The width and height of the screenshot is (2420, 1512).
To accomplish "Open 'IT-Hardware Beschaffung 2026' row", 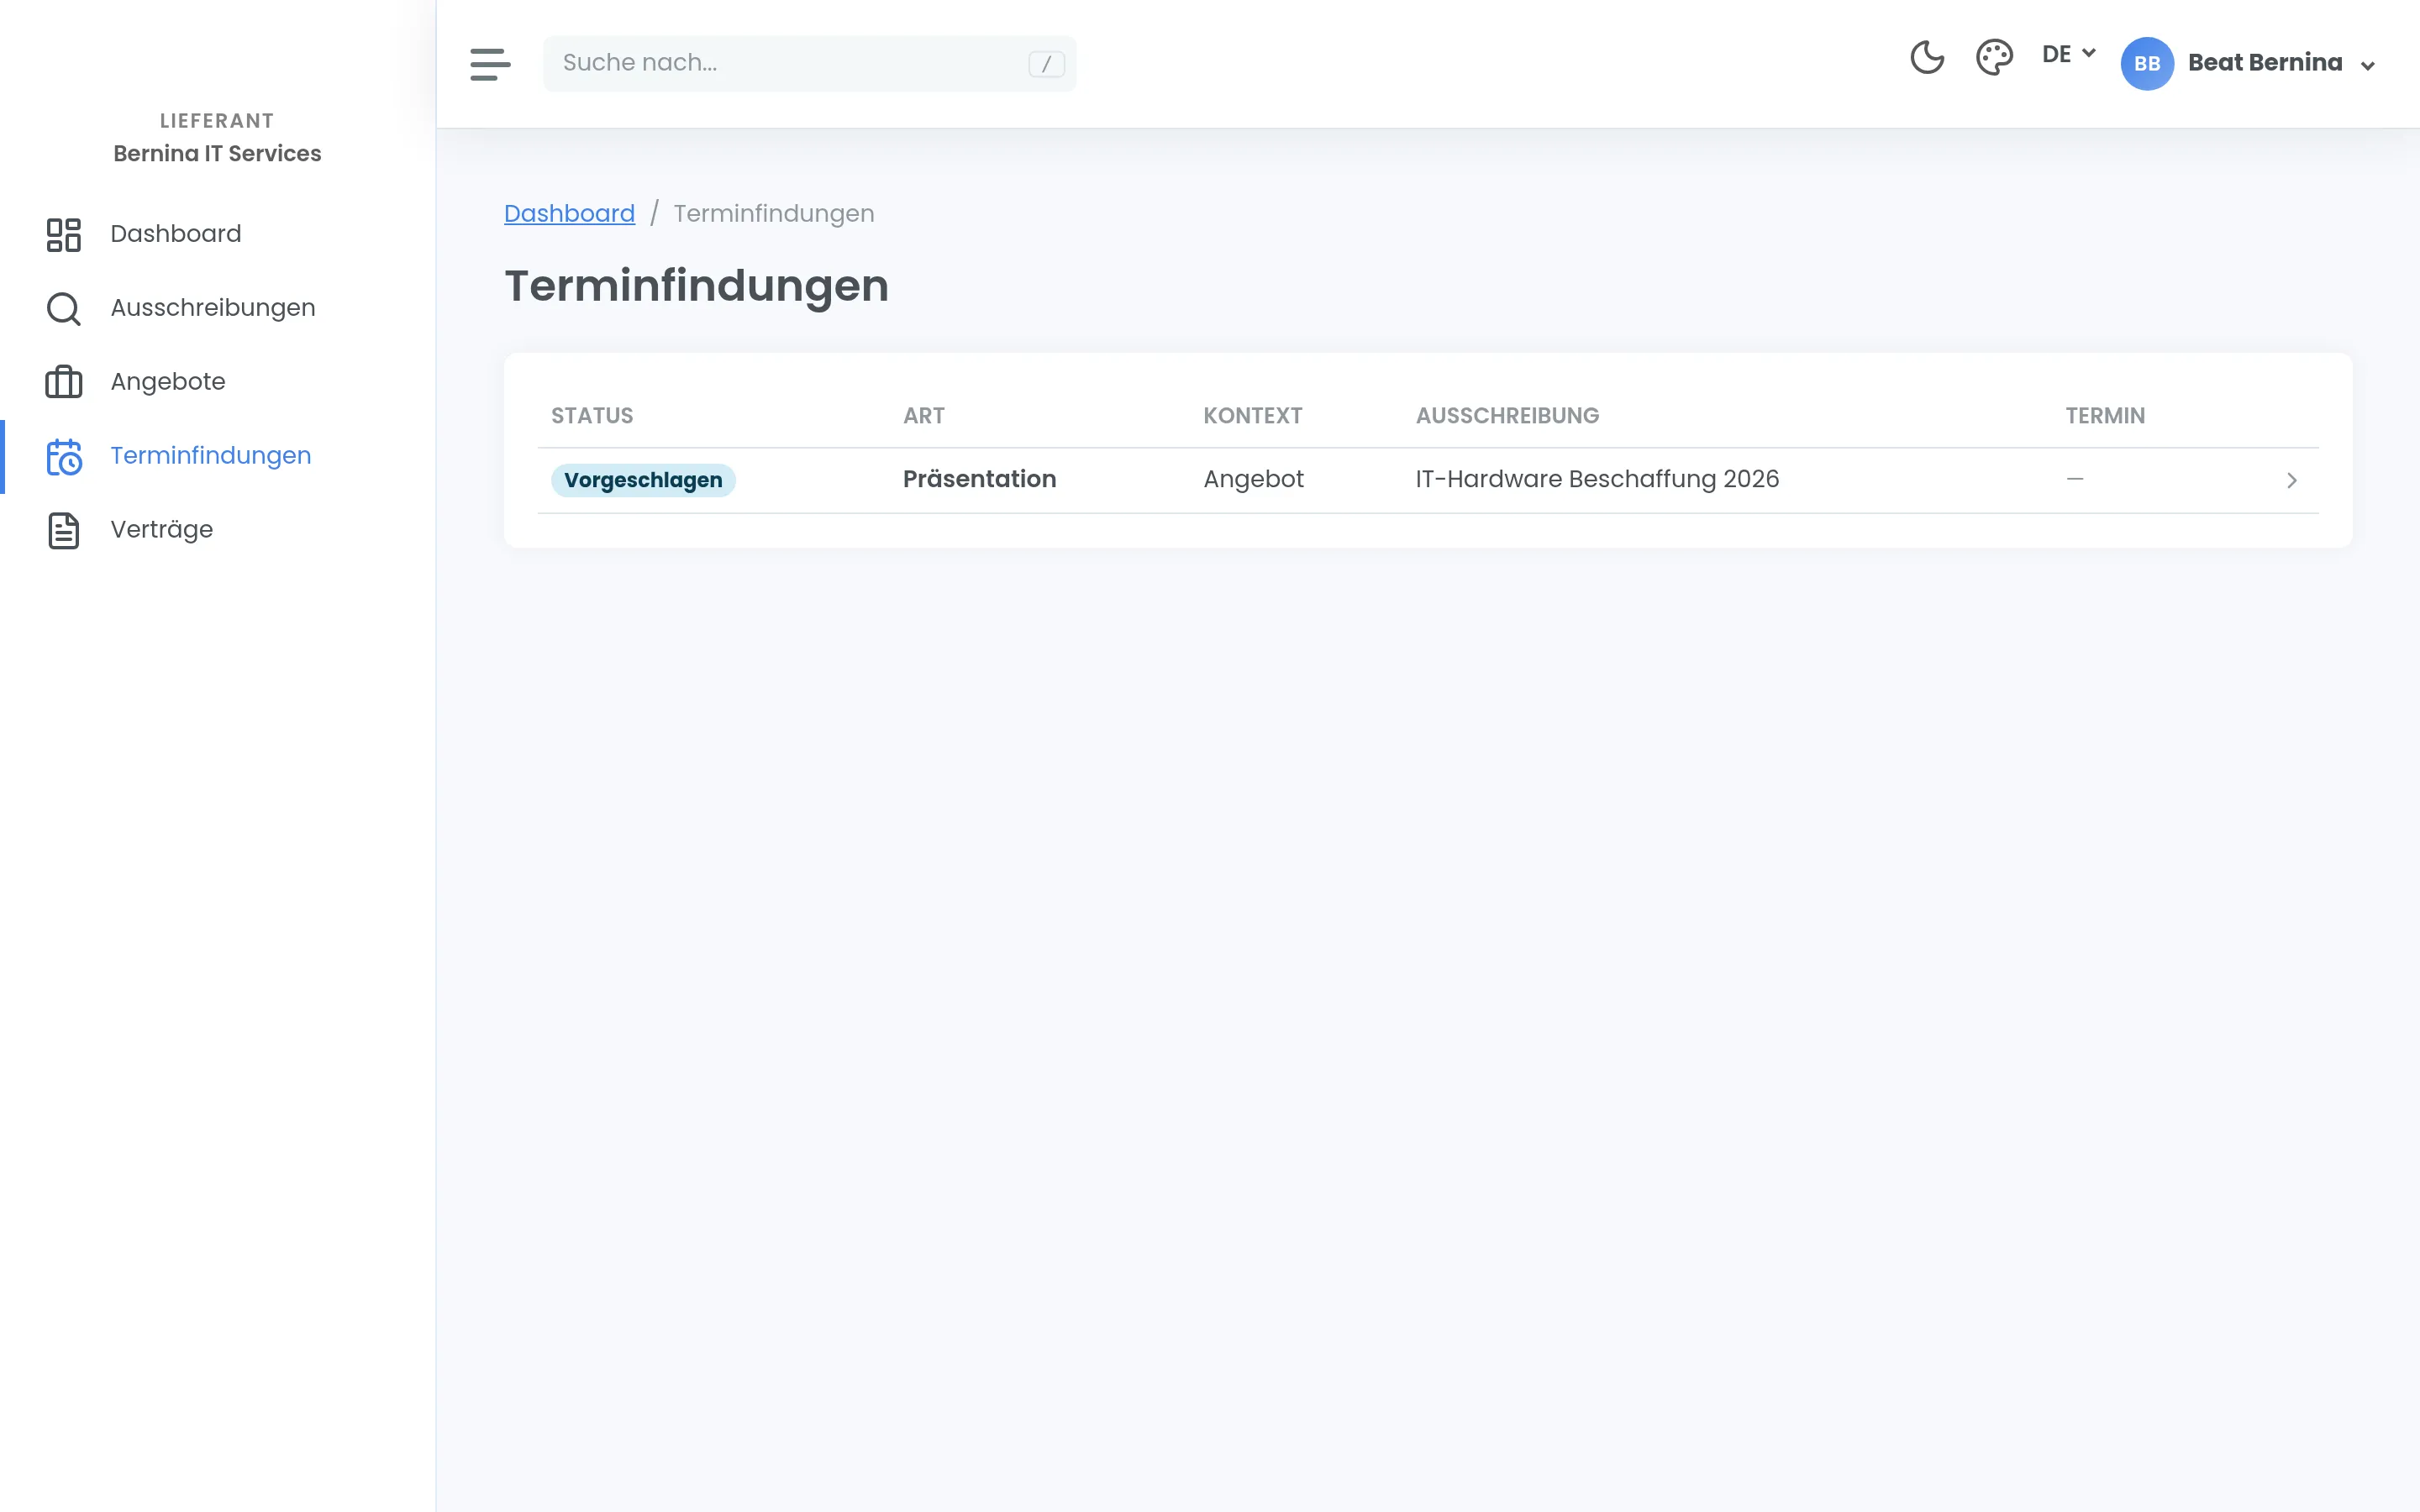I will tap(1597, 480).
